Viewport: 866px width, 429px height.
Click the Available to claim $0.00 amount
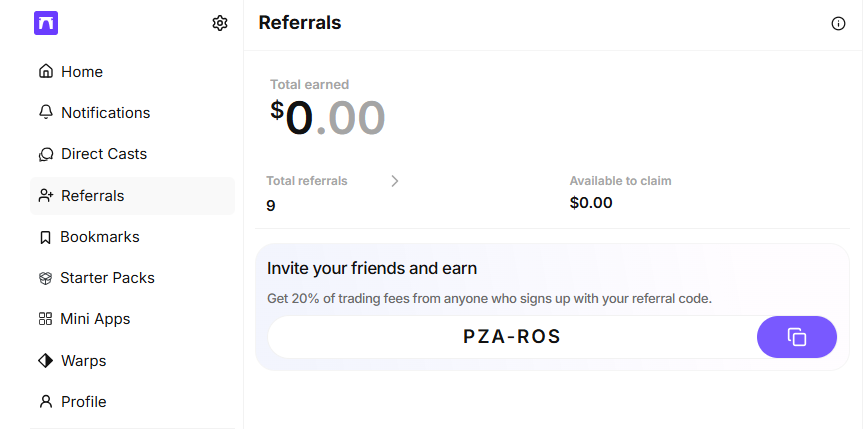(x=591, y=203)
